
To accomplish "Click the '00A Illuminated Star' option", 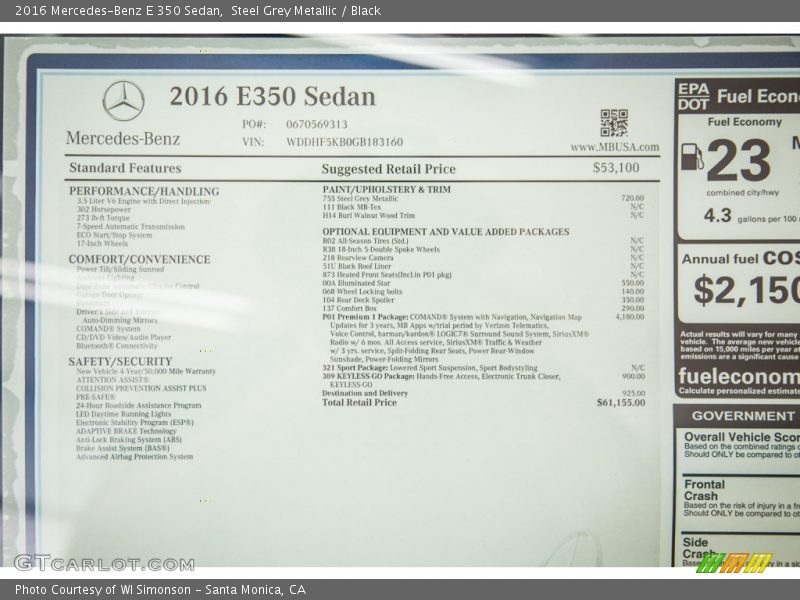I will (356, 283).
